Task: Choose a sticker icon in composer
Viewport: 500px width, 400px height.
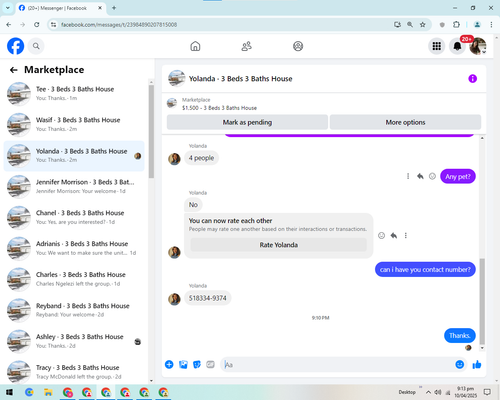Action: click(x=197, y=364)
